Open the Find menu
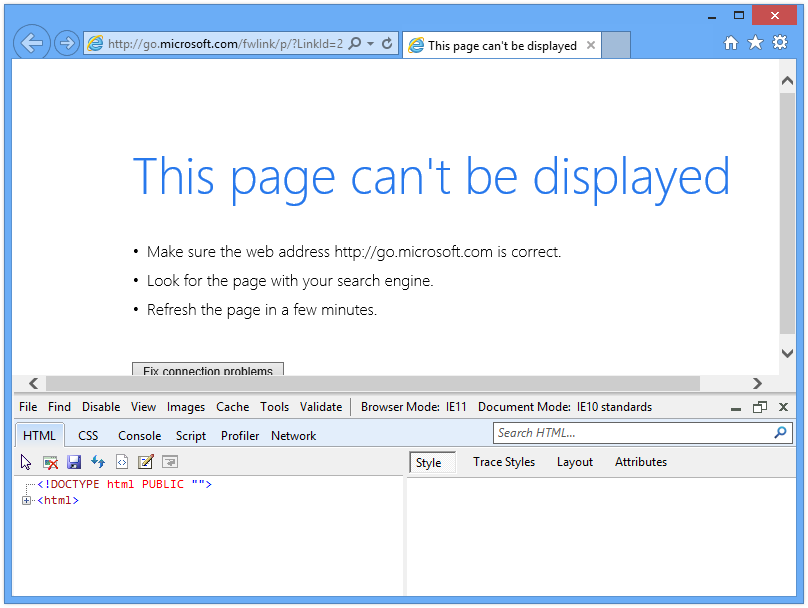This screenshot has width=808, height=608. coord(59,407)
